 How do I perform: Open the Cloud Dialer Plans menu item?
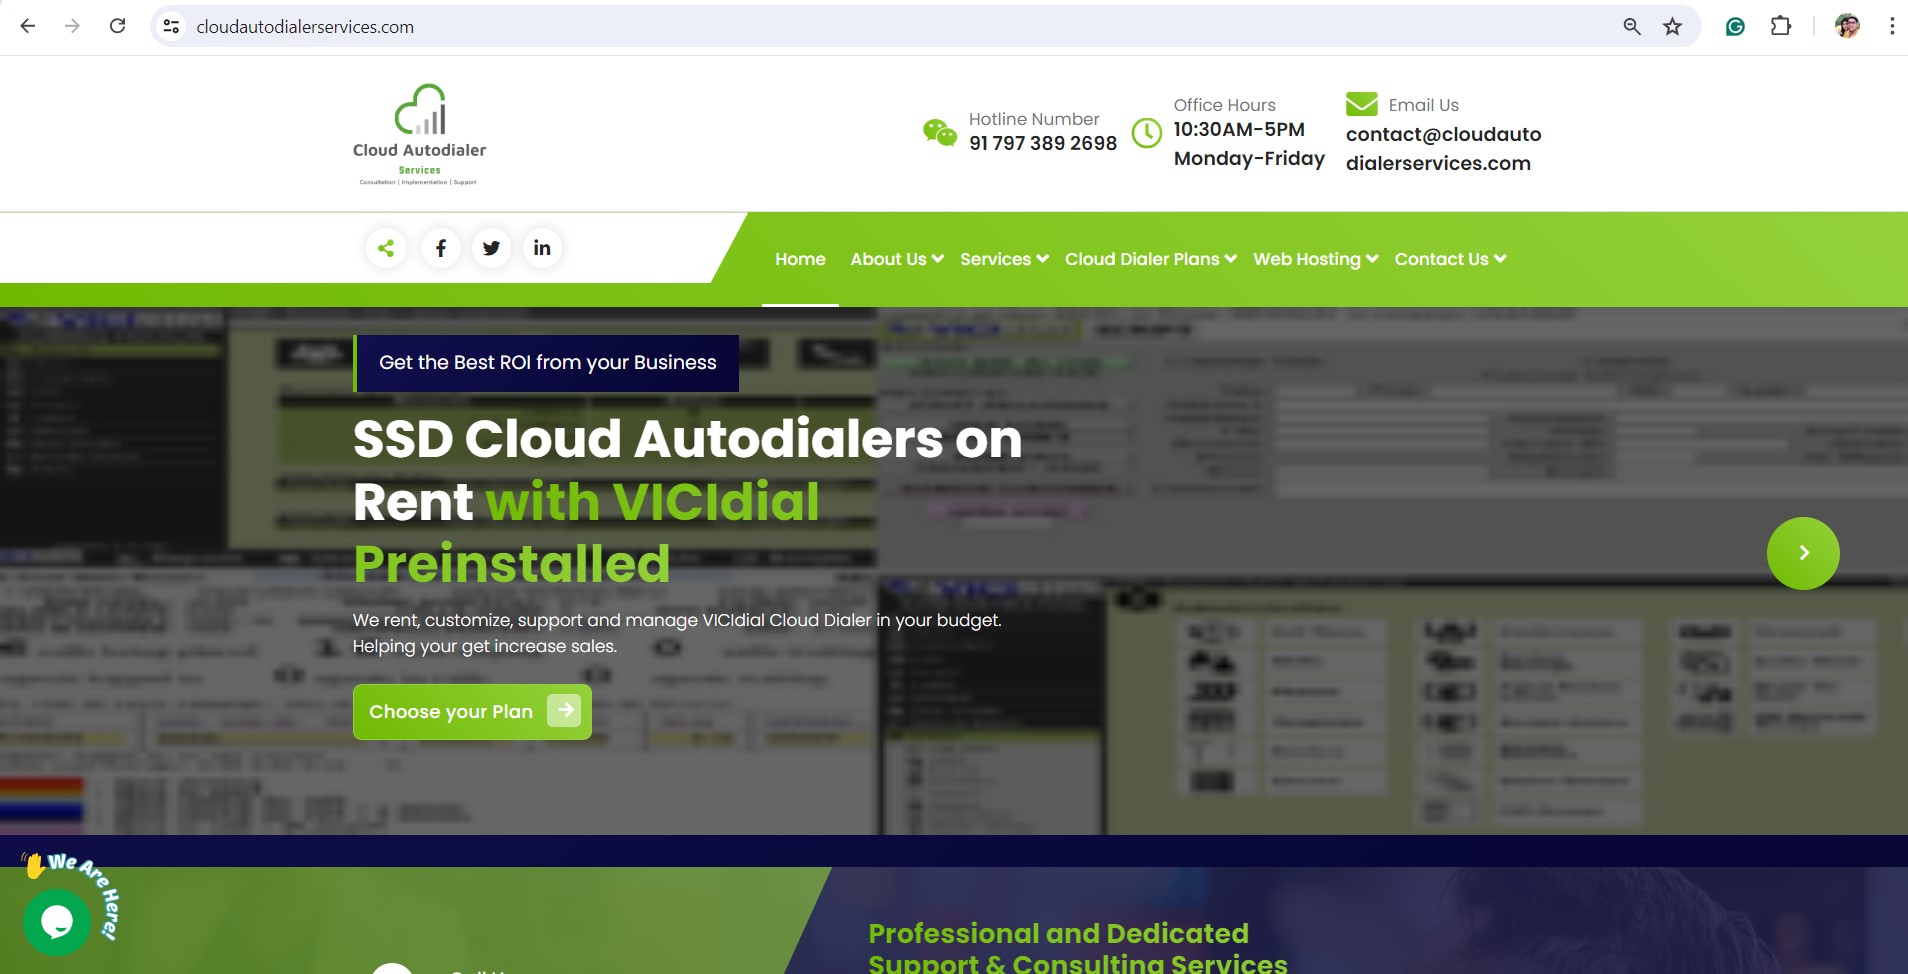1142,259
